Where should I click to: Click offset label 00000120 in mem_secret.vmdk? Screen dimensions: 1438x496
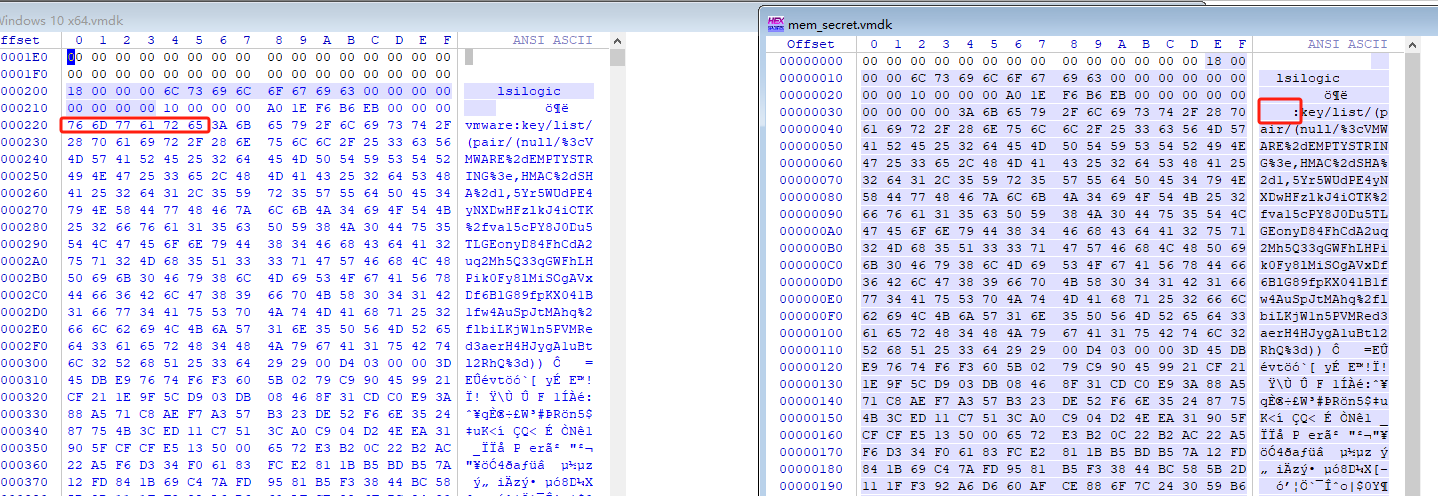click(x=811, y=367)
